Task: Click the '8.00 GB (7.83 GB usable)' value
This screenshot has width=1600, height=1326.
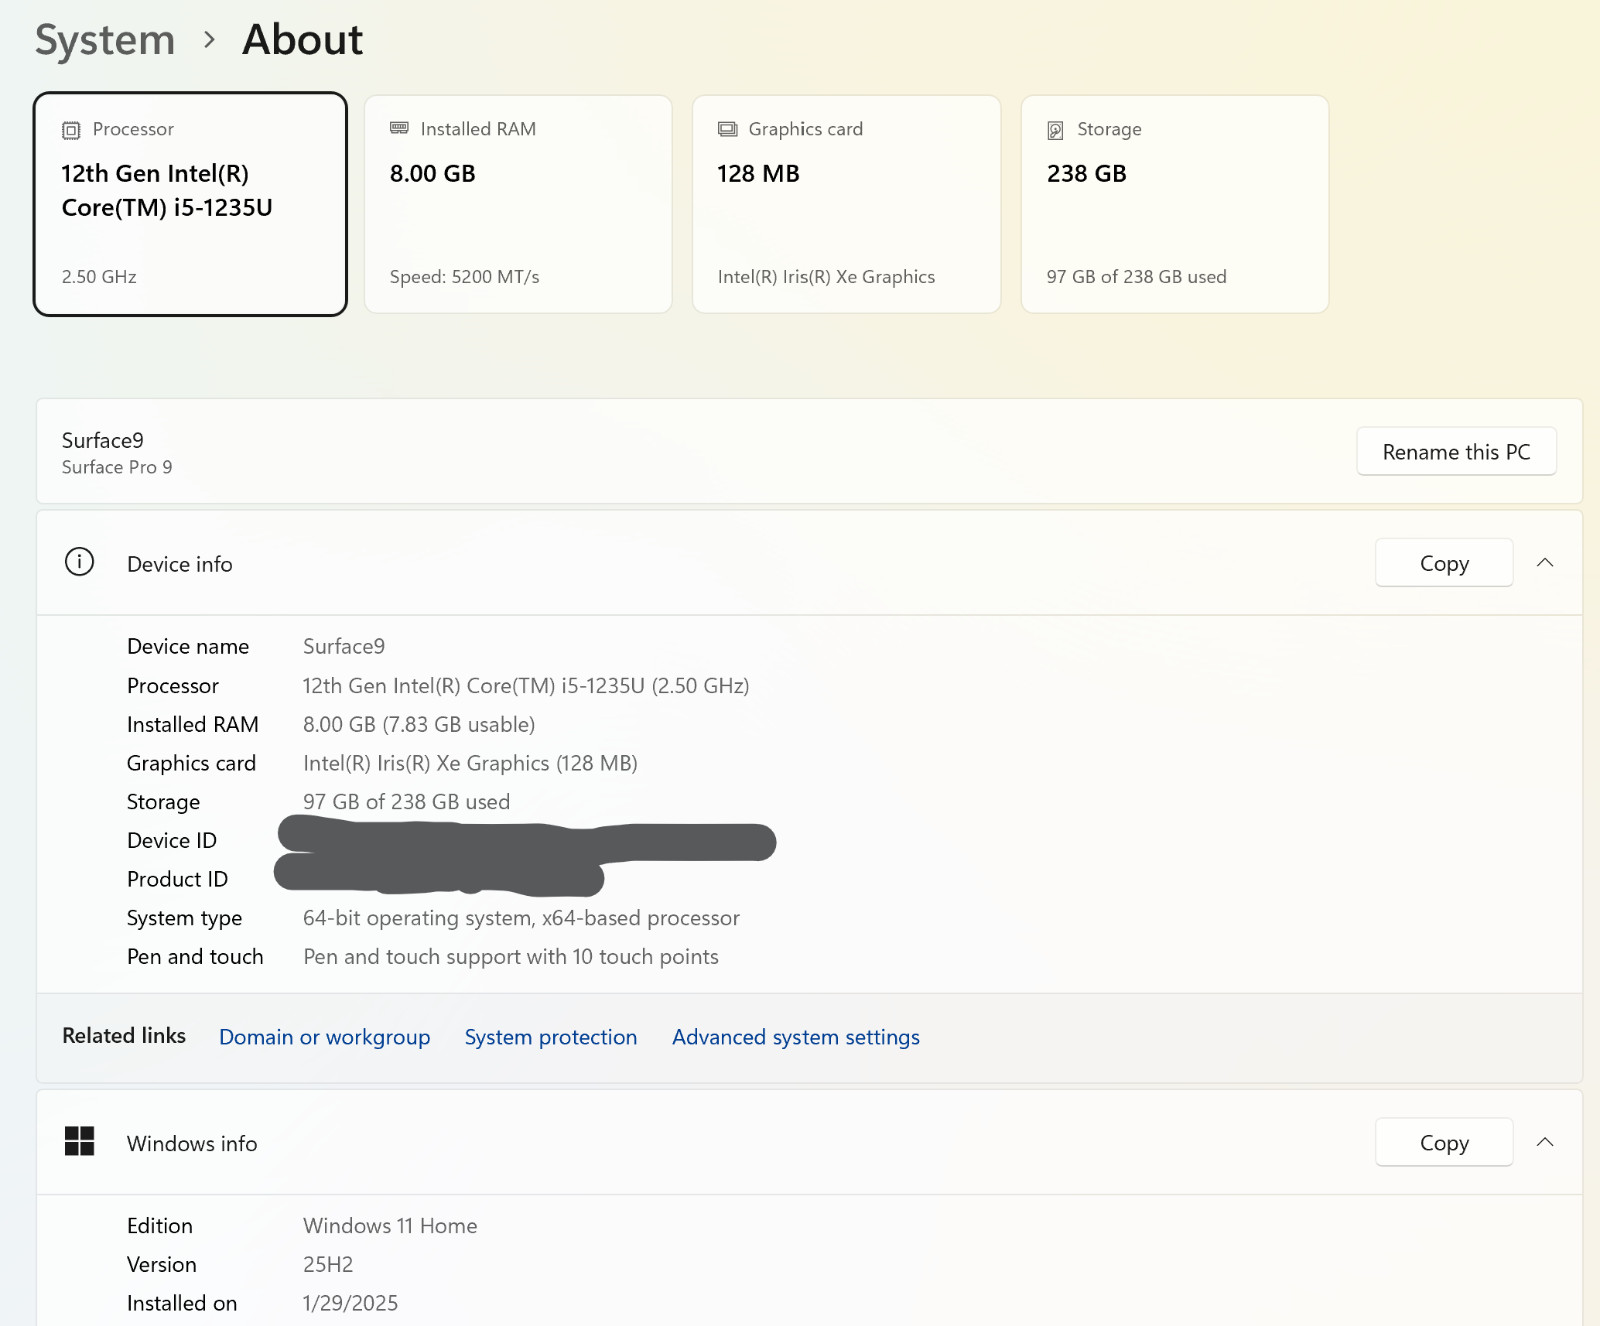Action: point(419,724)
